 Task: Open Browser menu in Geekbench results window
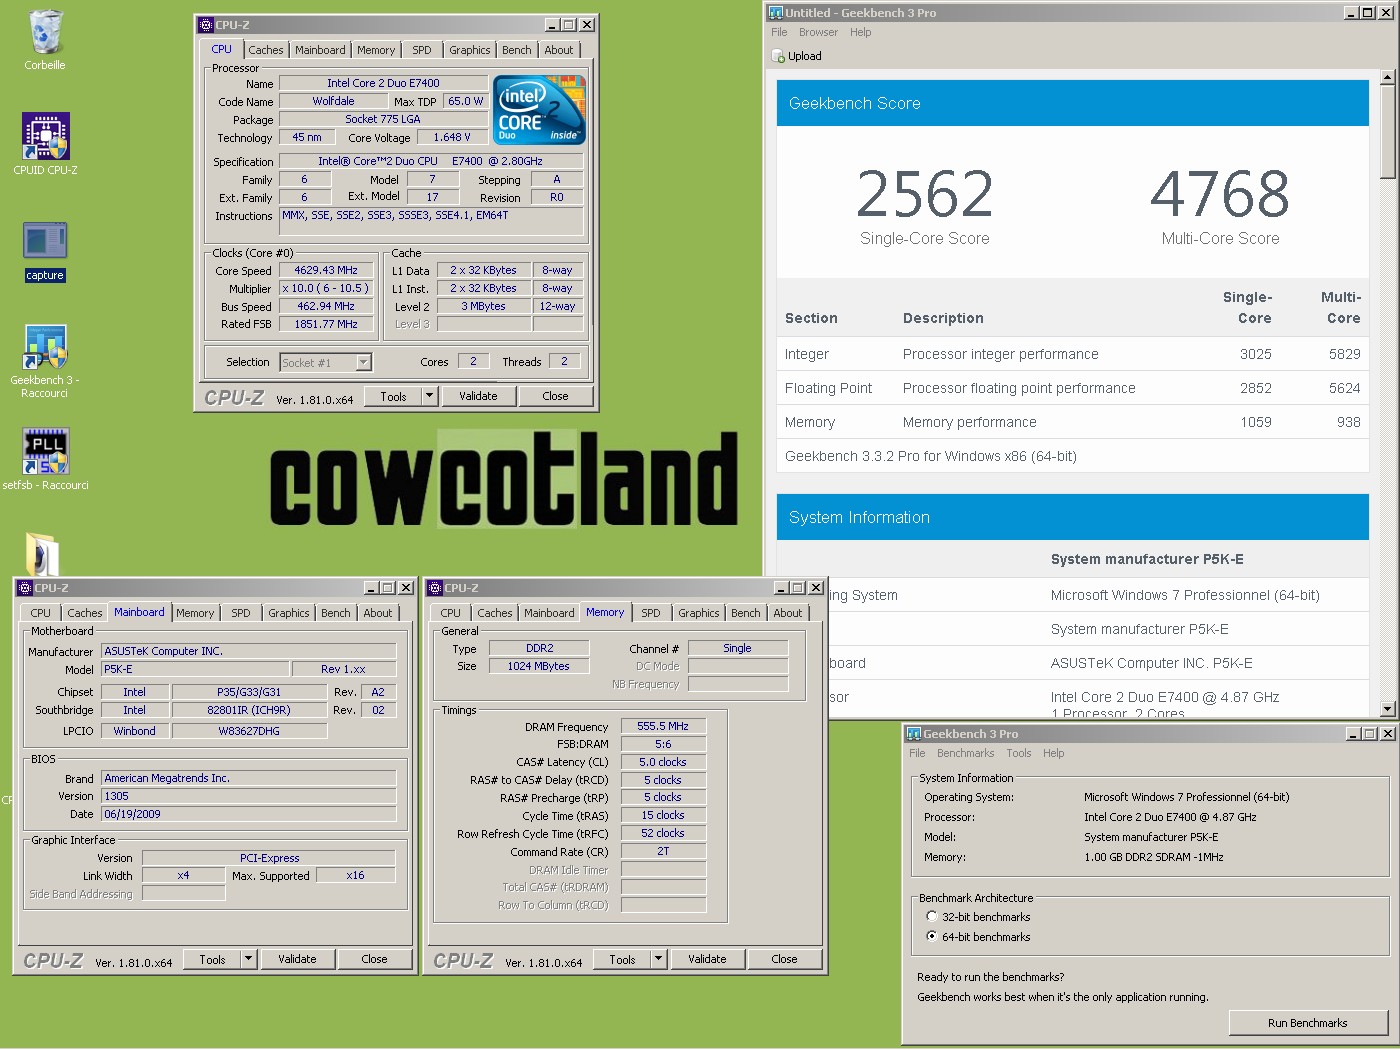818,32
